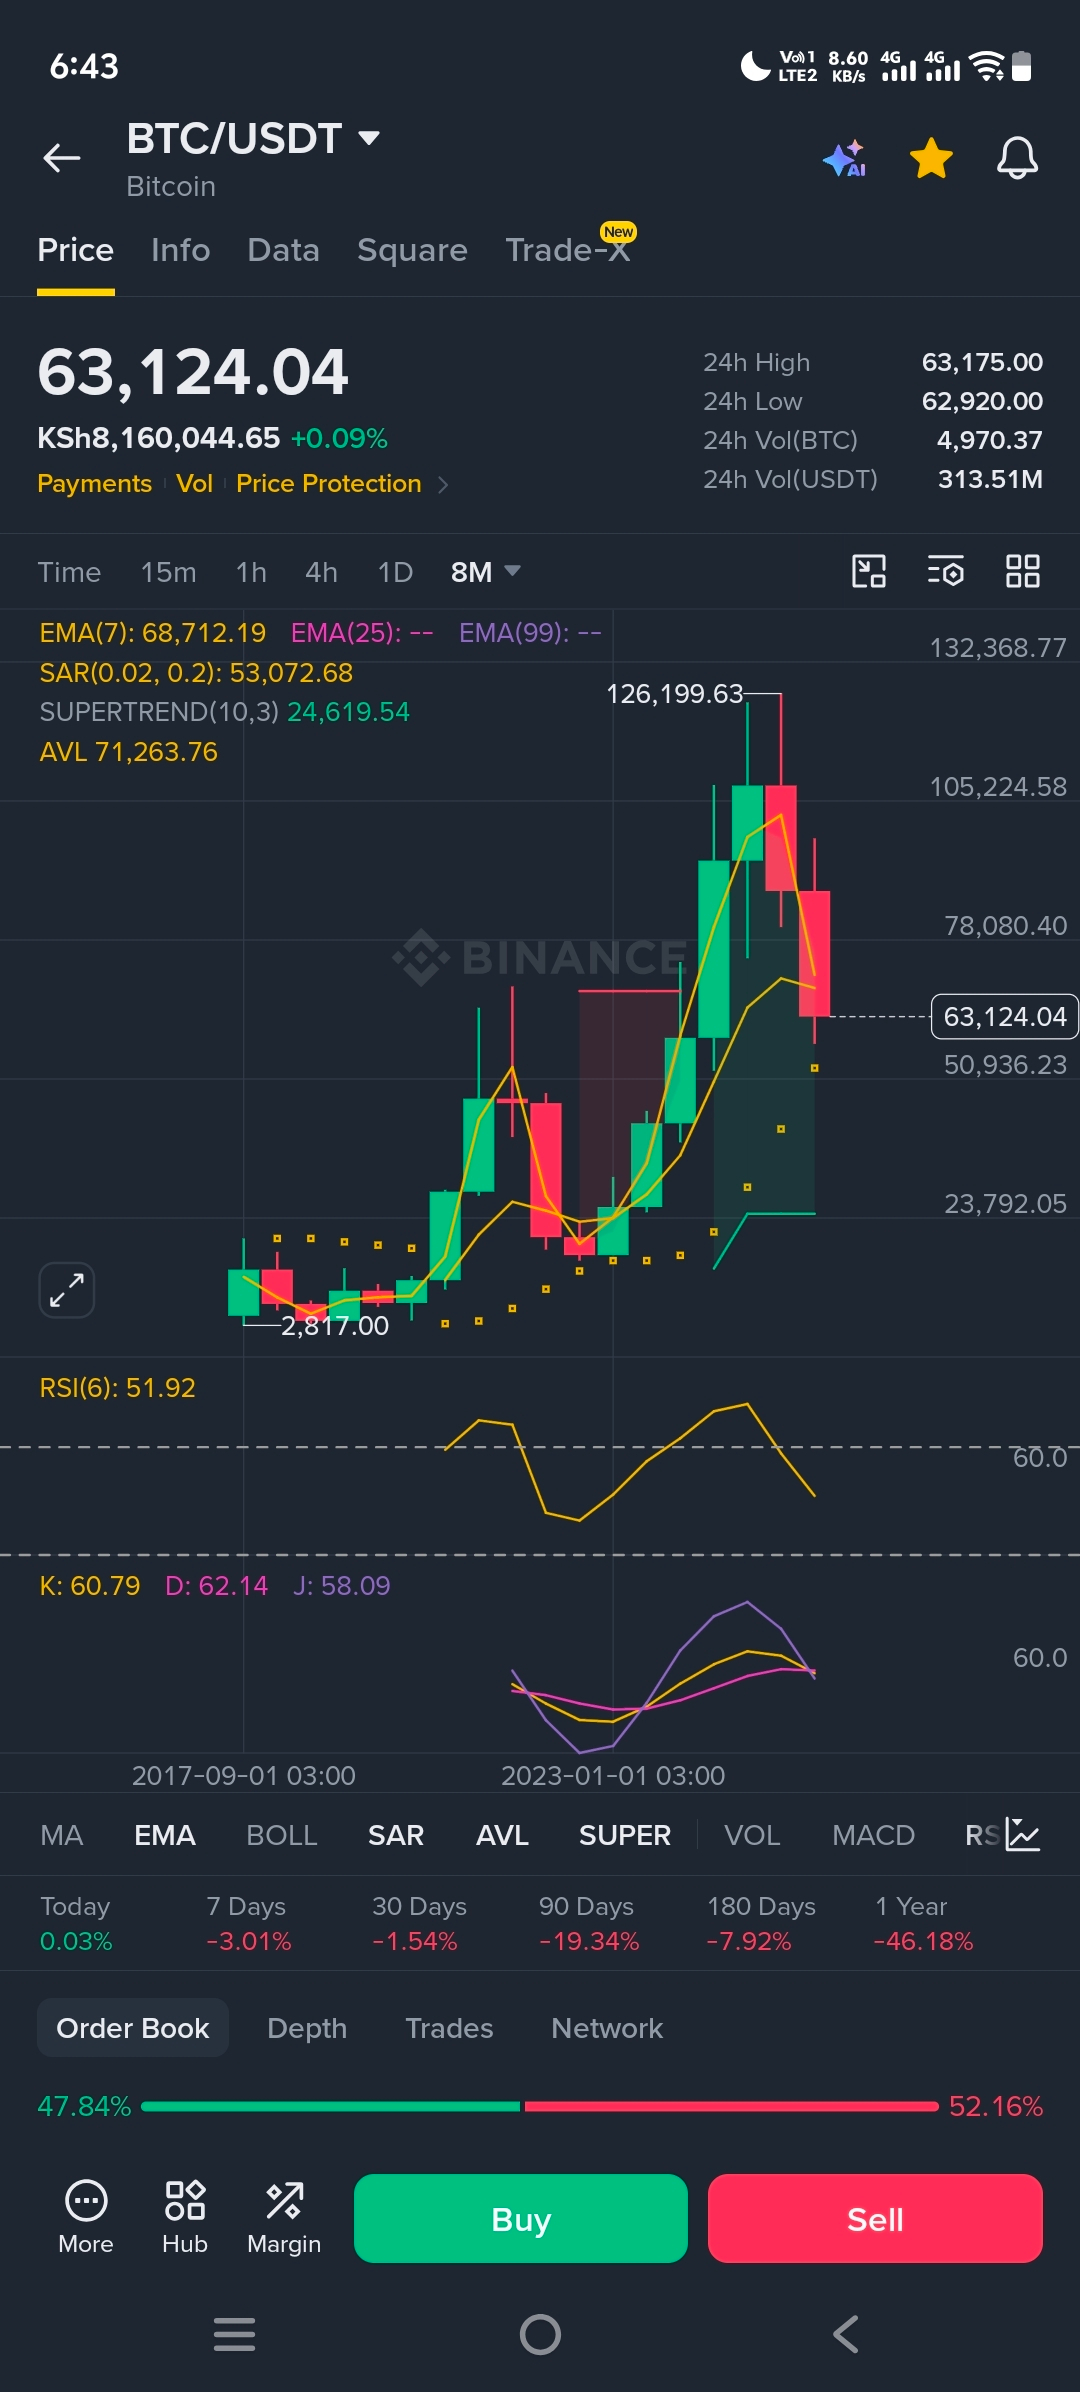This screenshot has width=1080, height=2392.
Task: Select the Order Book tab
Action: (133, 2028)
